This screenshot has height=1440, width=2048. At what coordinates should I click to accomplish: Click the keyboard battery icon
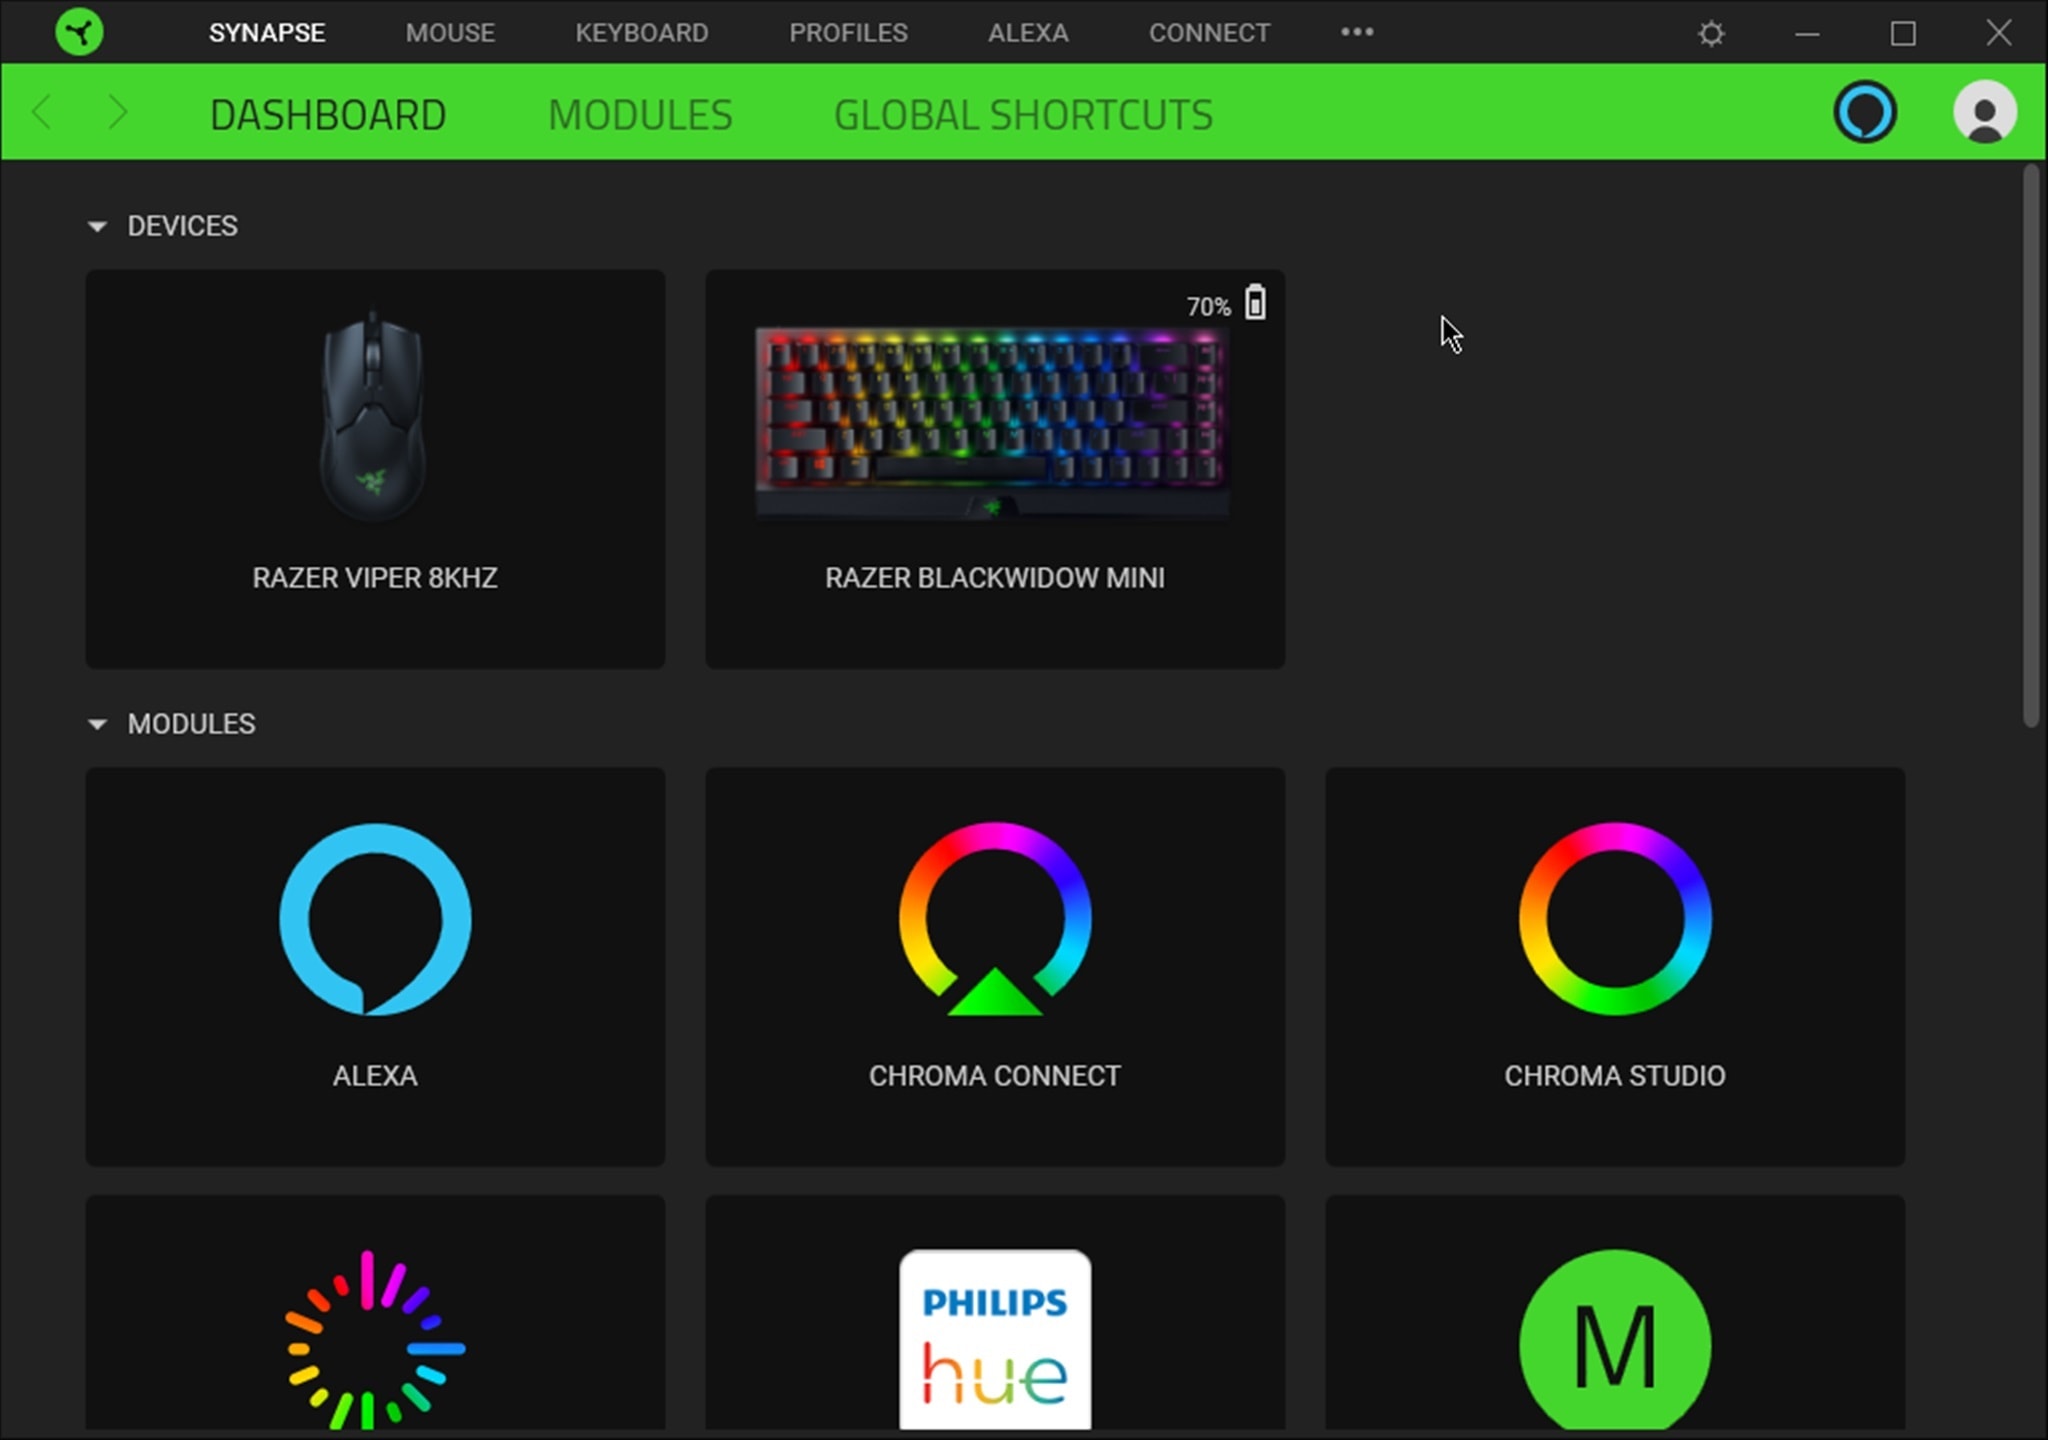[x=1255, y=302]
